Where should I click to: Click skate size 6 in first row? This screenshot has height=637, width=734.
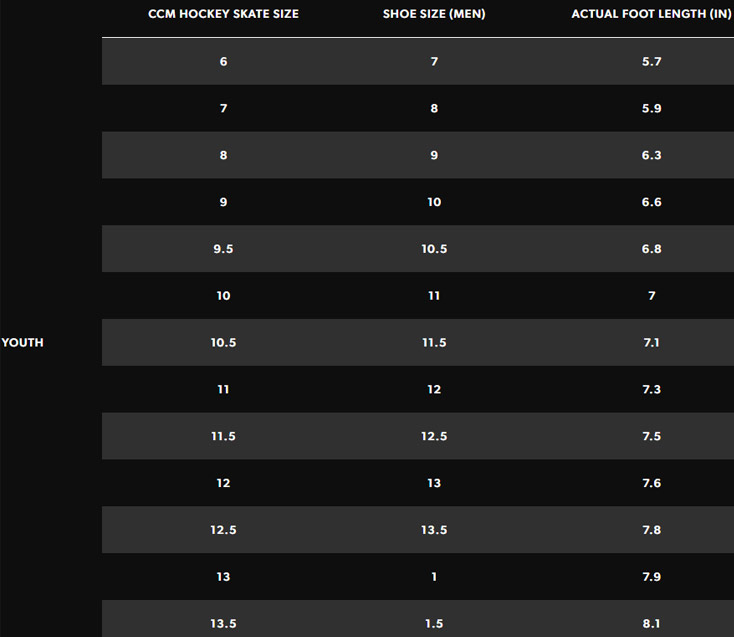click(x=223, y=61)
